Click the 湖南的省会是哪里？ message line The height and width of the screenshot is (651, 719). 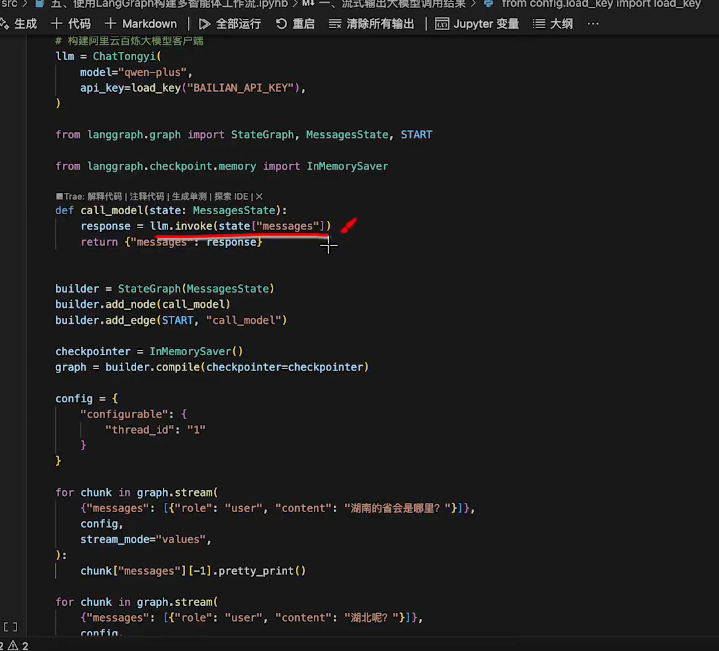pyautogui.click(x=278, y=508)
